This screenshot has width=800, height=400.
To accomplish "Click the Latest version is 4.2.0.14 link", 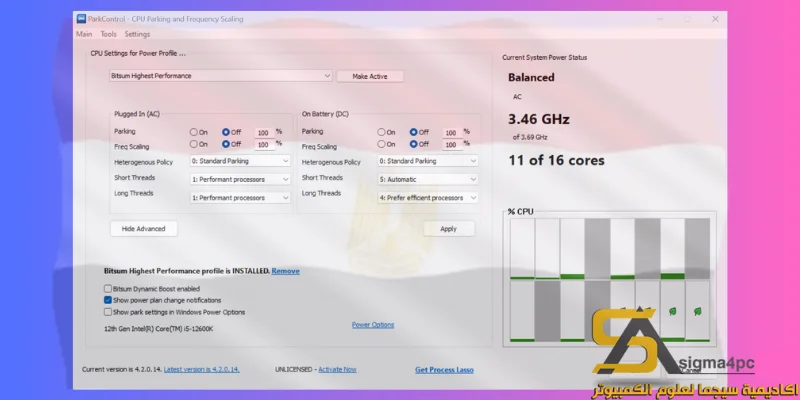I will [202, 369].
